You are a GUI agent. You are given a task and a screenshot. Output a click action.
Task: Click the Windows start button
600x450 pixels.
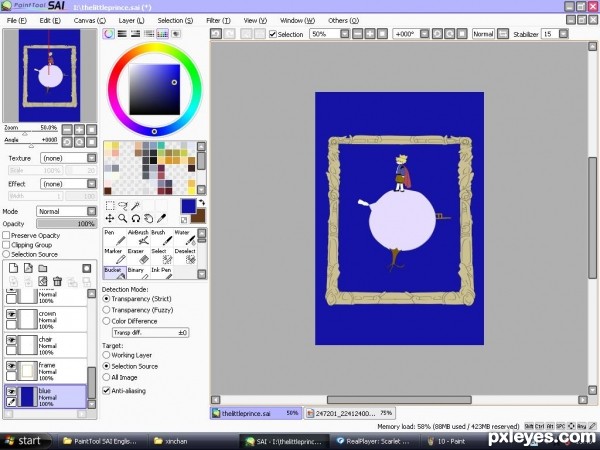click(x=25, y=441)
